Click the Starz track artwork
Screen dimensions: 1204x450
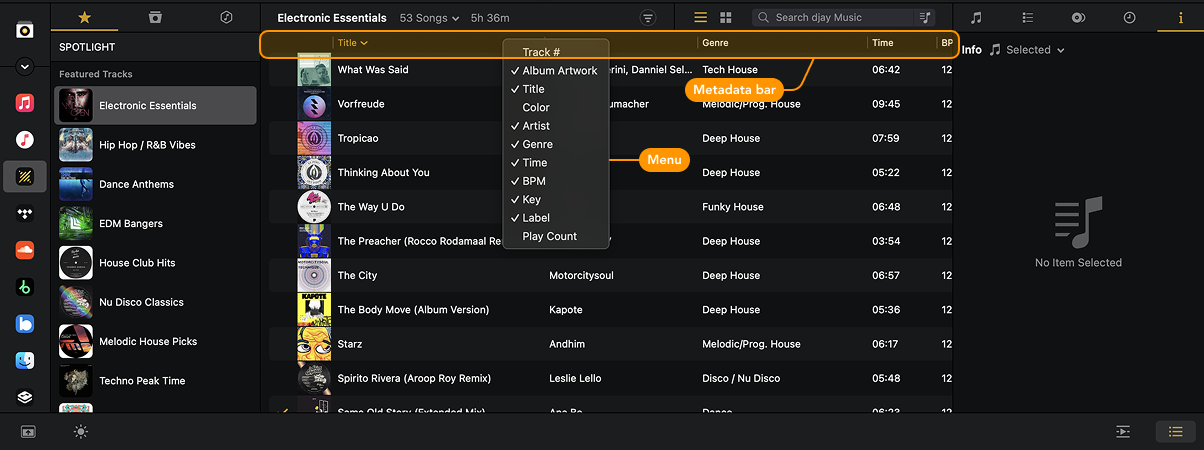click(314, 344)
